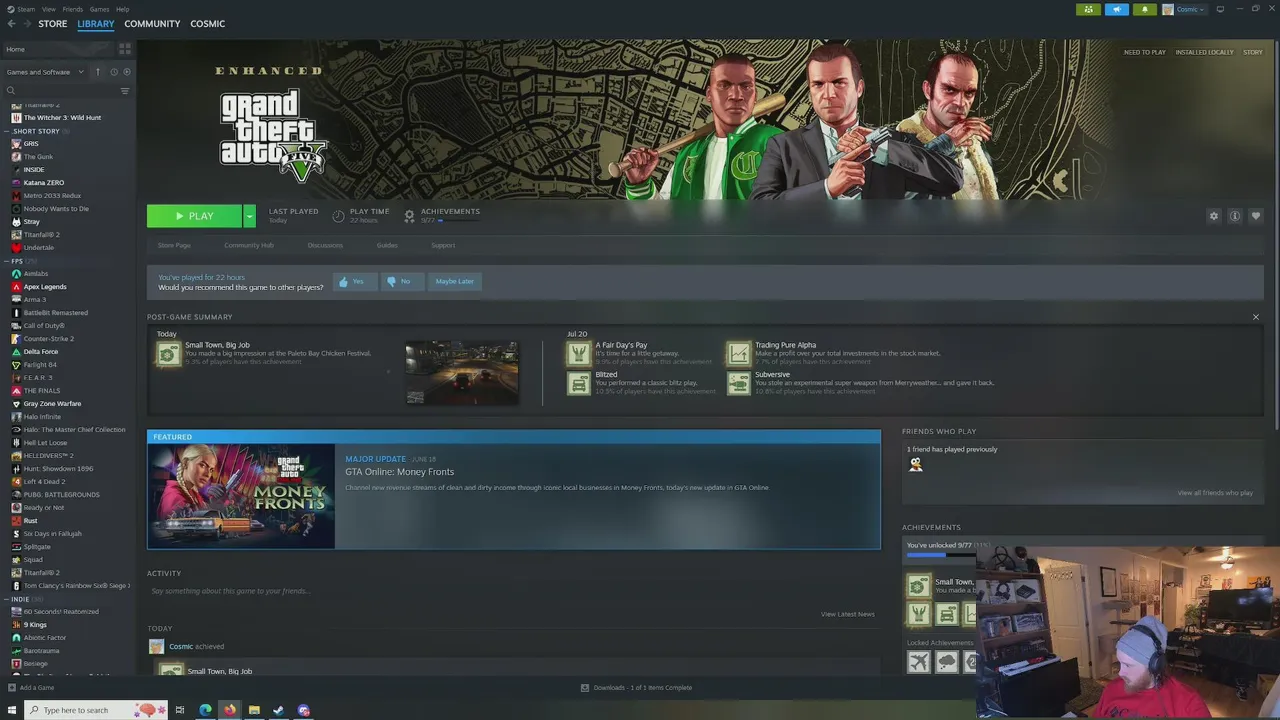This screenshot has height=720, width=1280.
Task: Open the GTA Online Money Fronts thumbnail
Action: [241, 496]
